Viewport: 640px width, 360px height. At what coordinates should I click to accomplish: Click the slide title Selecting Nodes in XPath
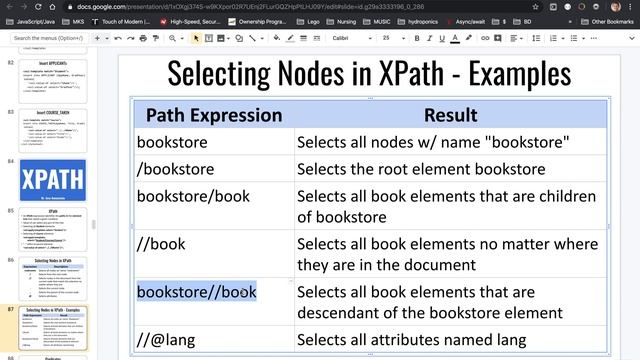tap(369, 74)
